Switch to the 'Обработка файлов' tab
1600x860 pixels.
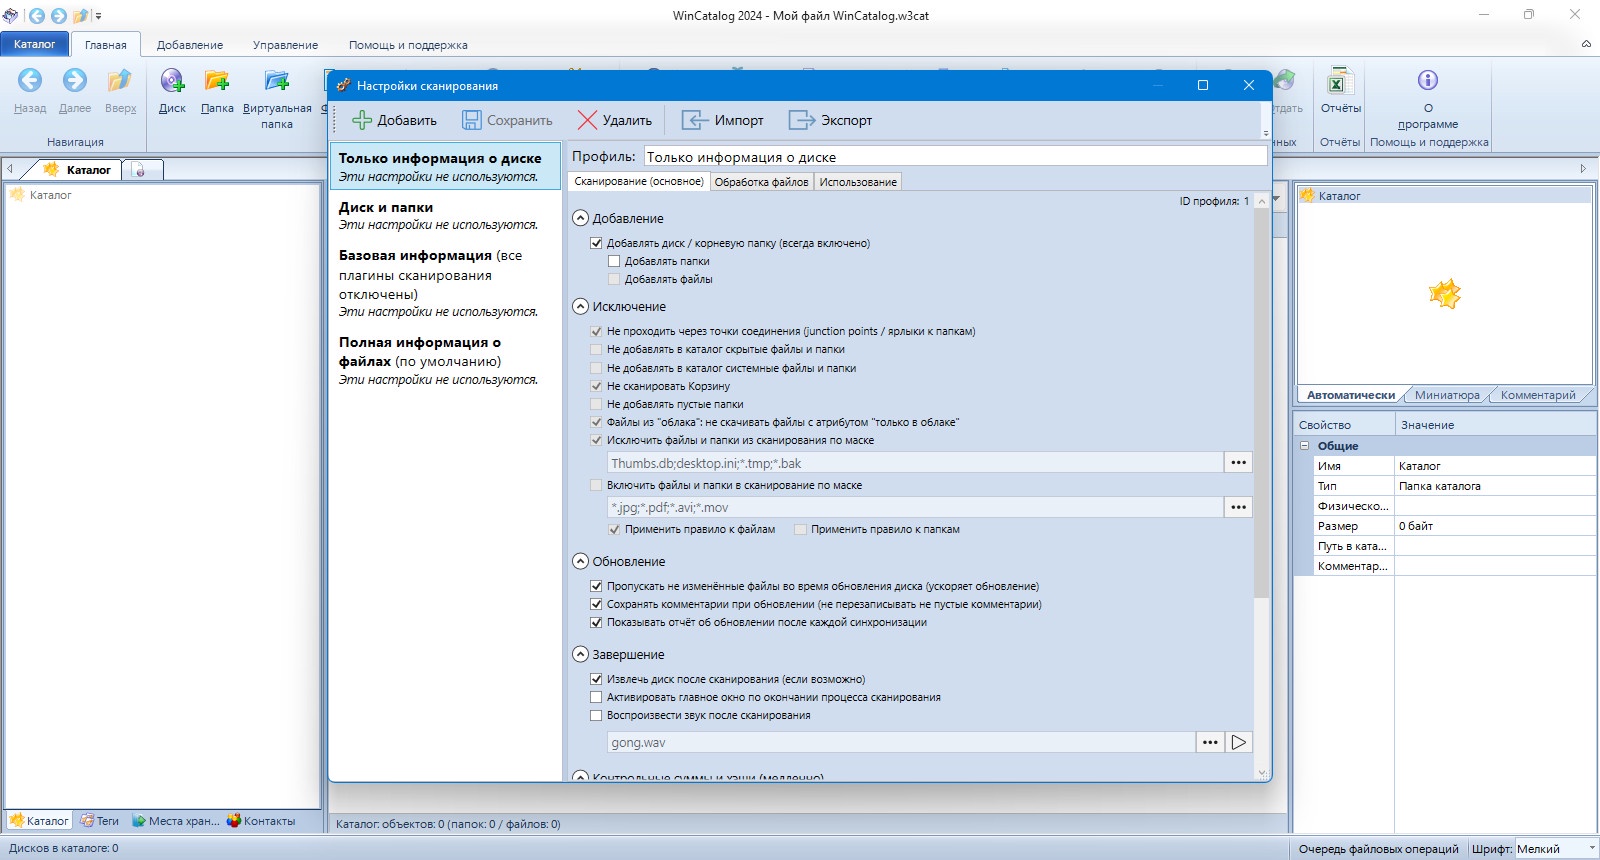click(761, 182)
